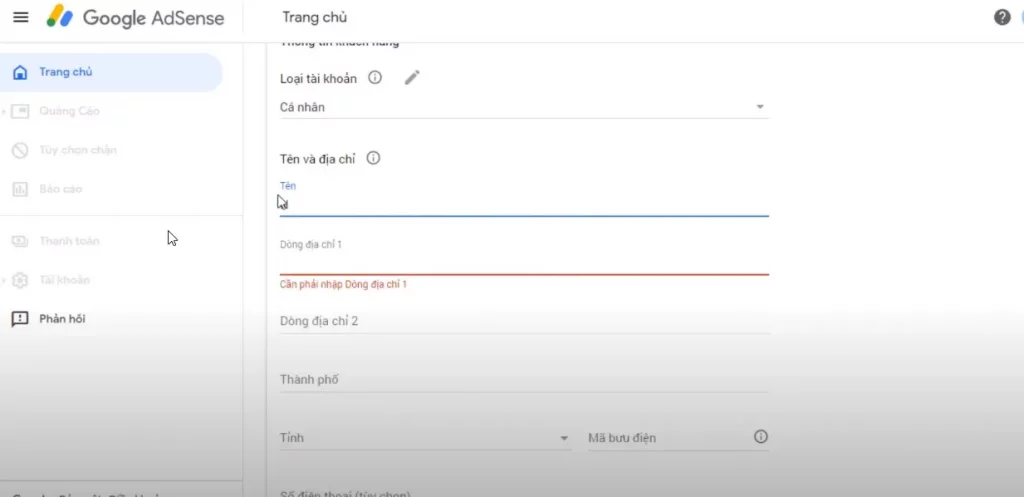Open the Cá nhân account type dropdown
The width and height of the screenshot is (1024, 497).
(x=523, y=107)
